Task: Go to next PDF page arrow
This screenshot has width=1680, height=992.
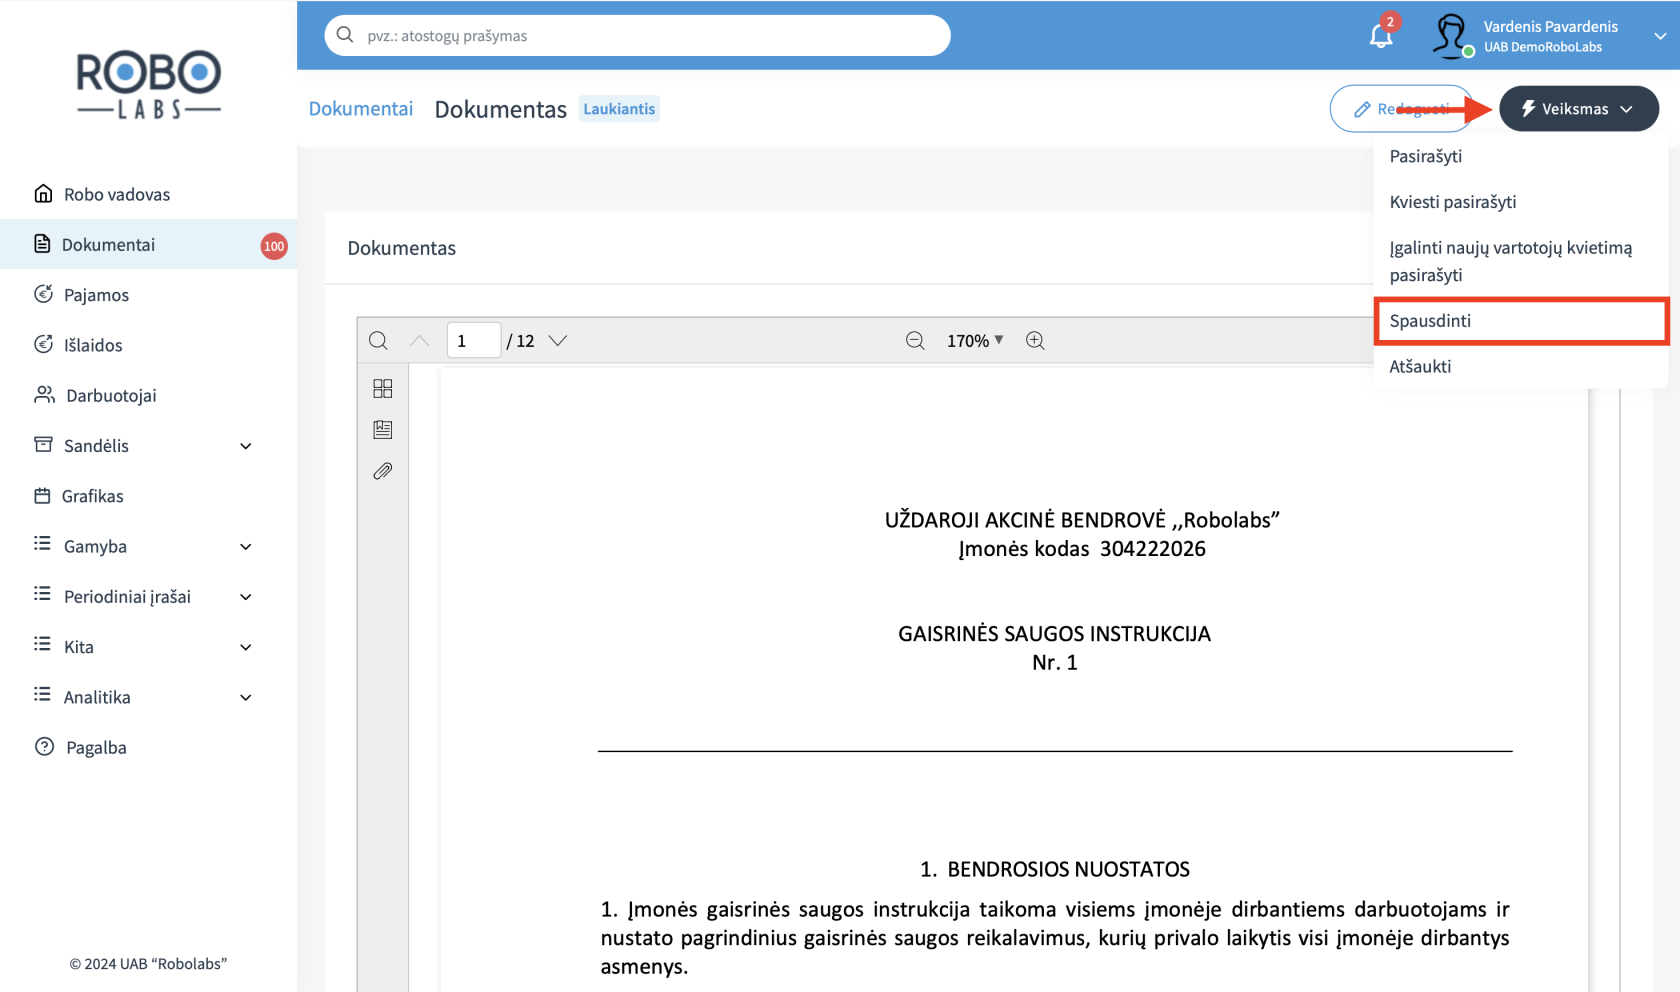Action: tap(558, 340)
